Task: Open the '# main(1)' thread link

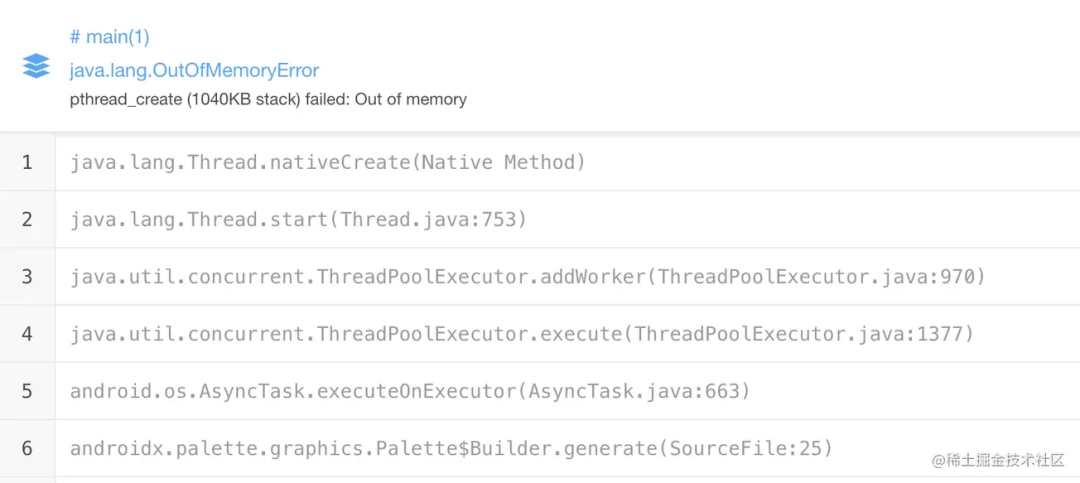Action: 110,37
